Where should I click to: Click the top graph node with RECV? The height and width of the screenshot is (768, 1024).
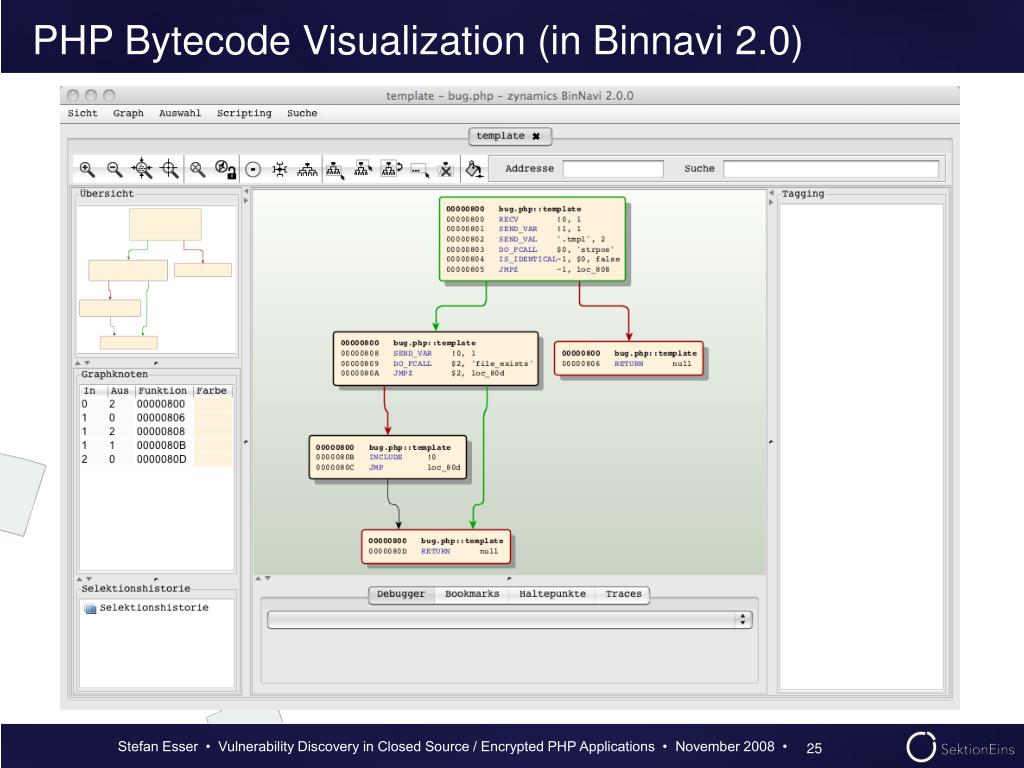point(532,240)
